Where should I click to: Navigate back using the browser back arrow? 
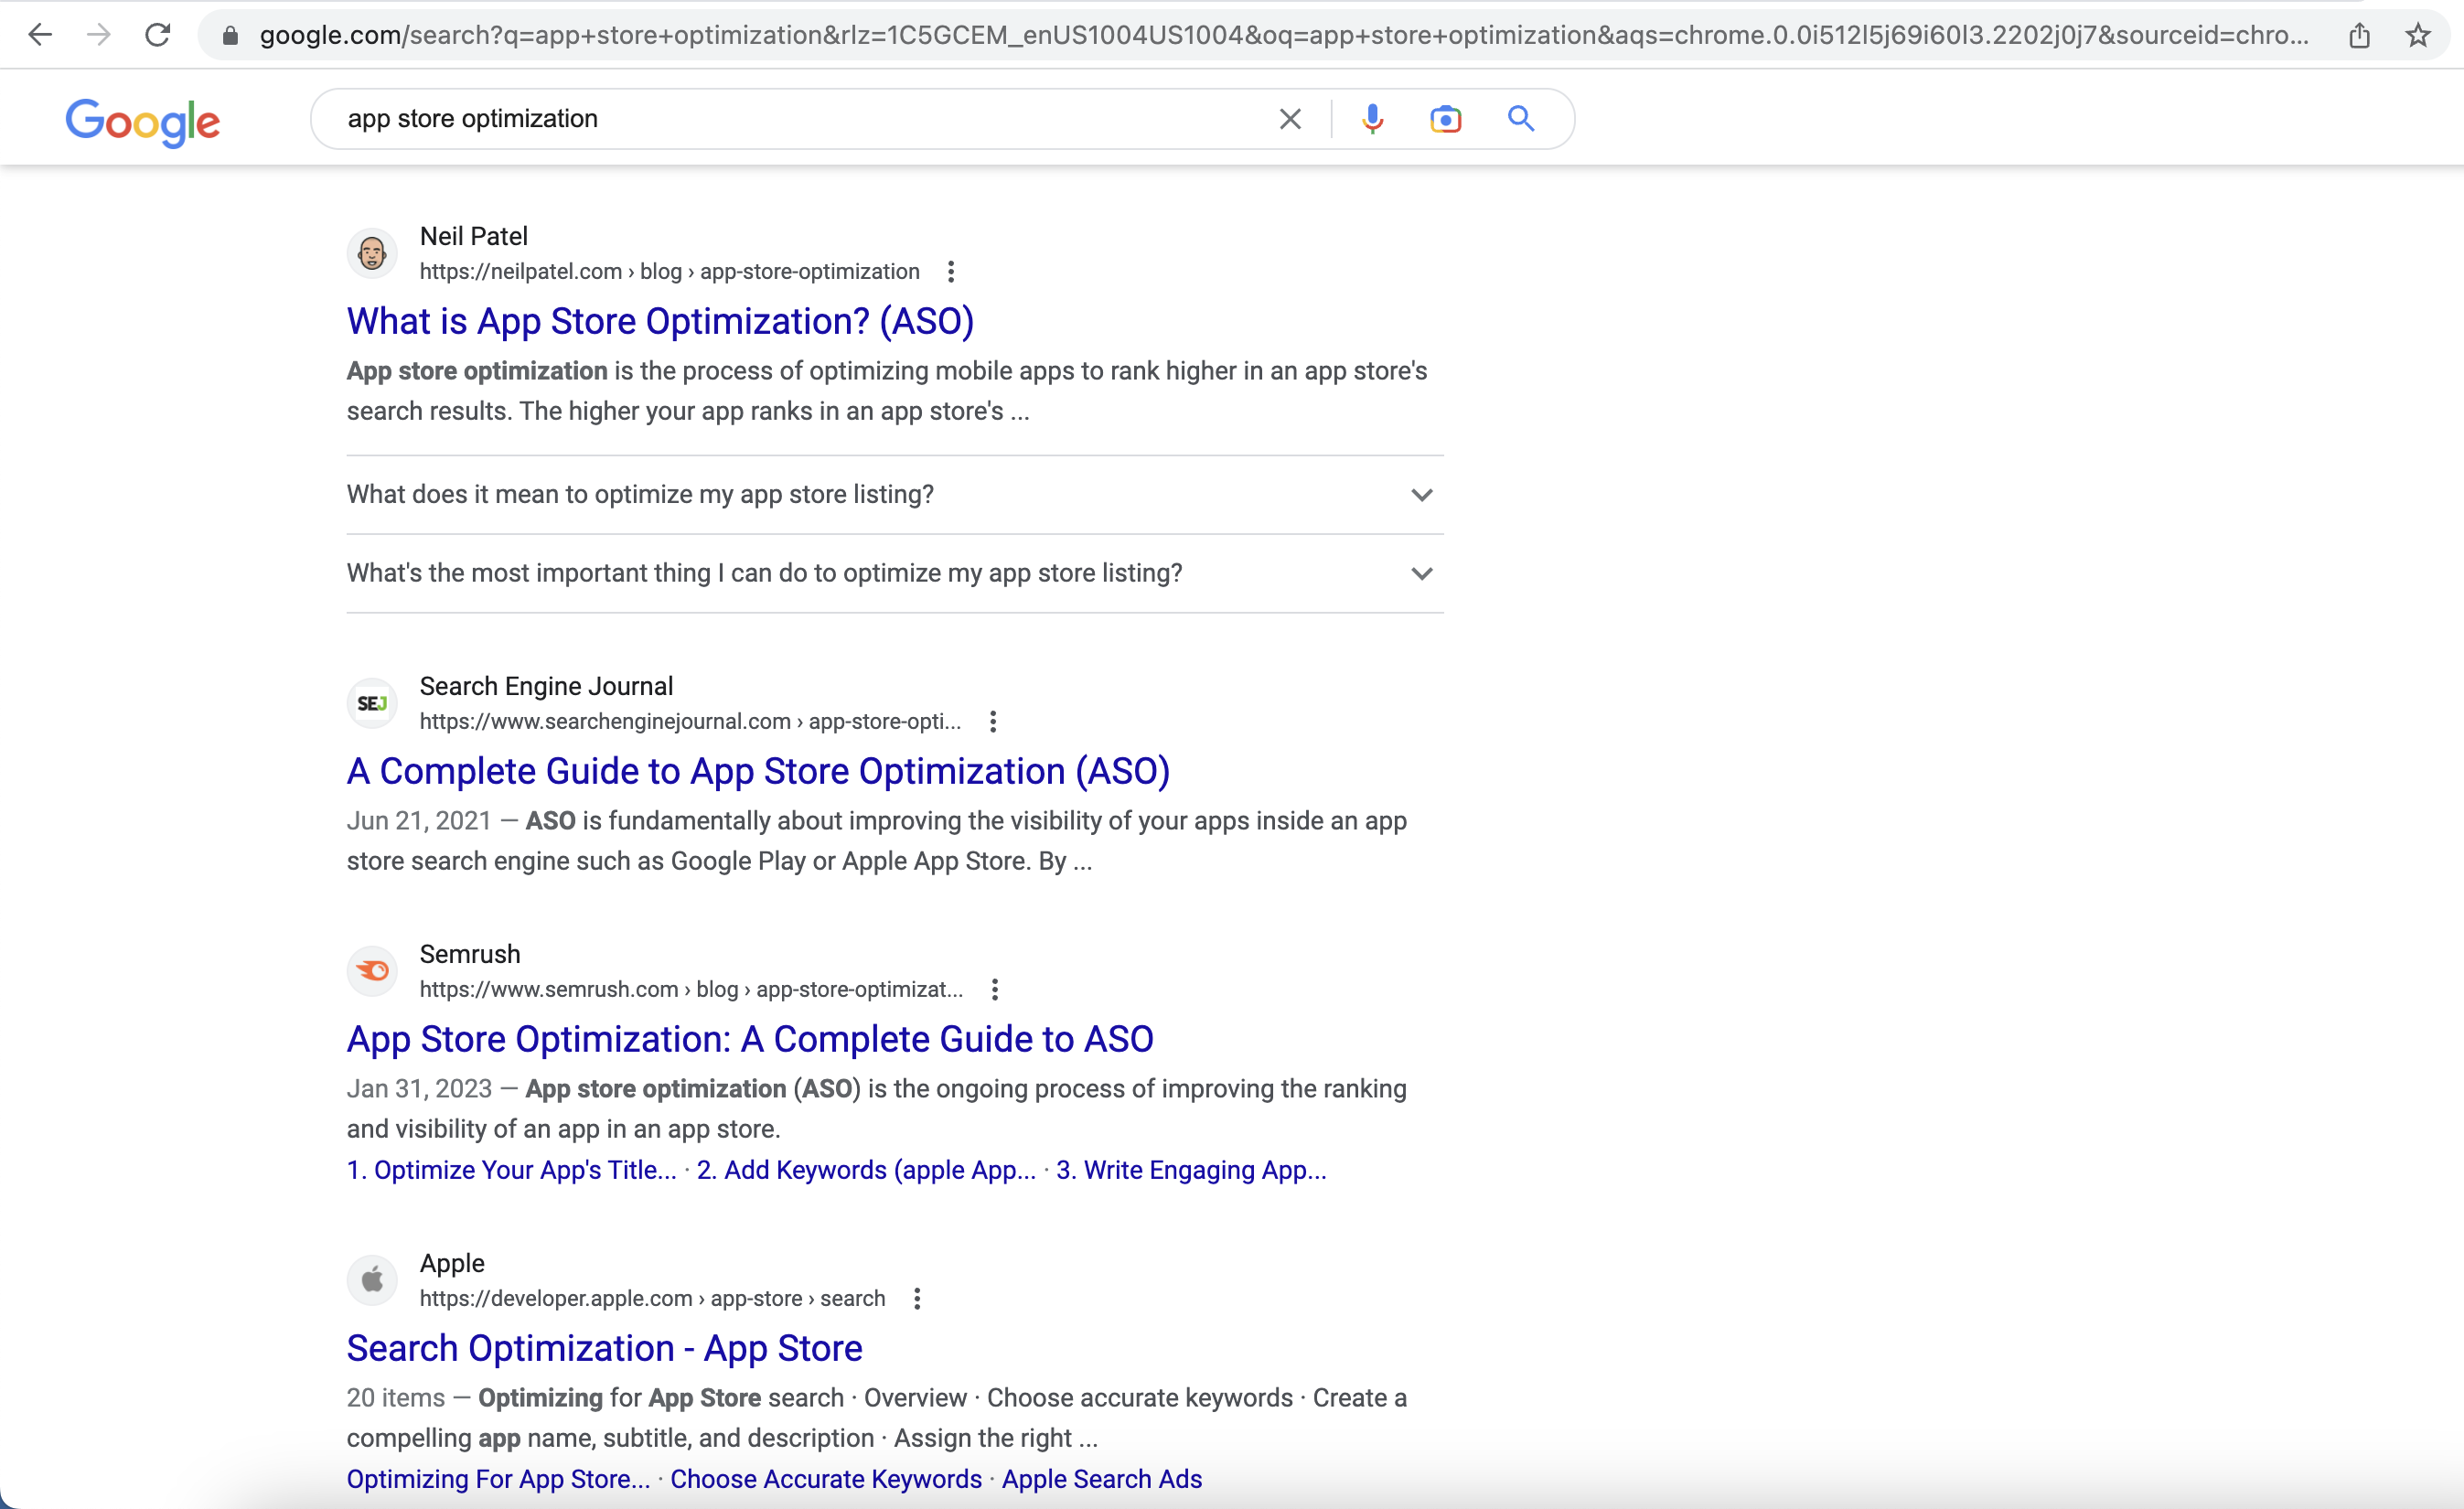coord(40,34)
